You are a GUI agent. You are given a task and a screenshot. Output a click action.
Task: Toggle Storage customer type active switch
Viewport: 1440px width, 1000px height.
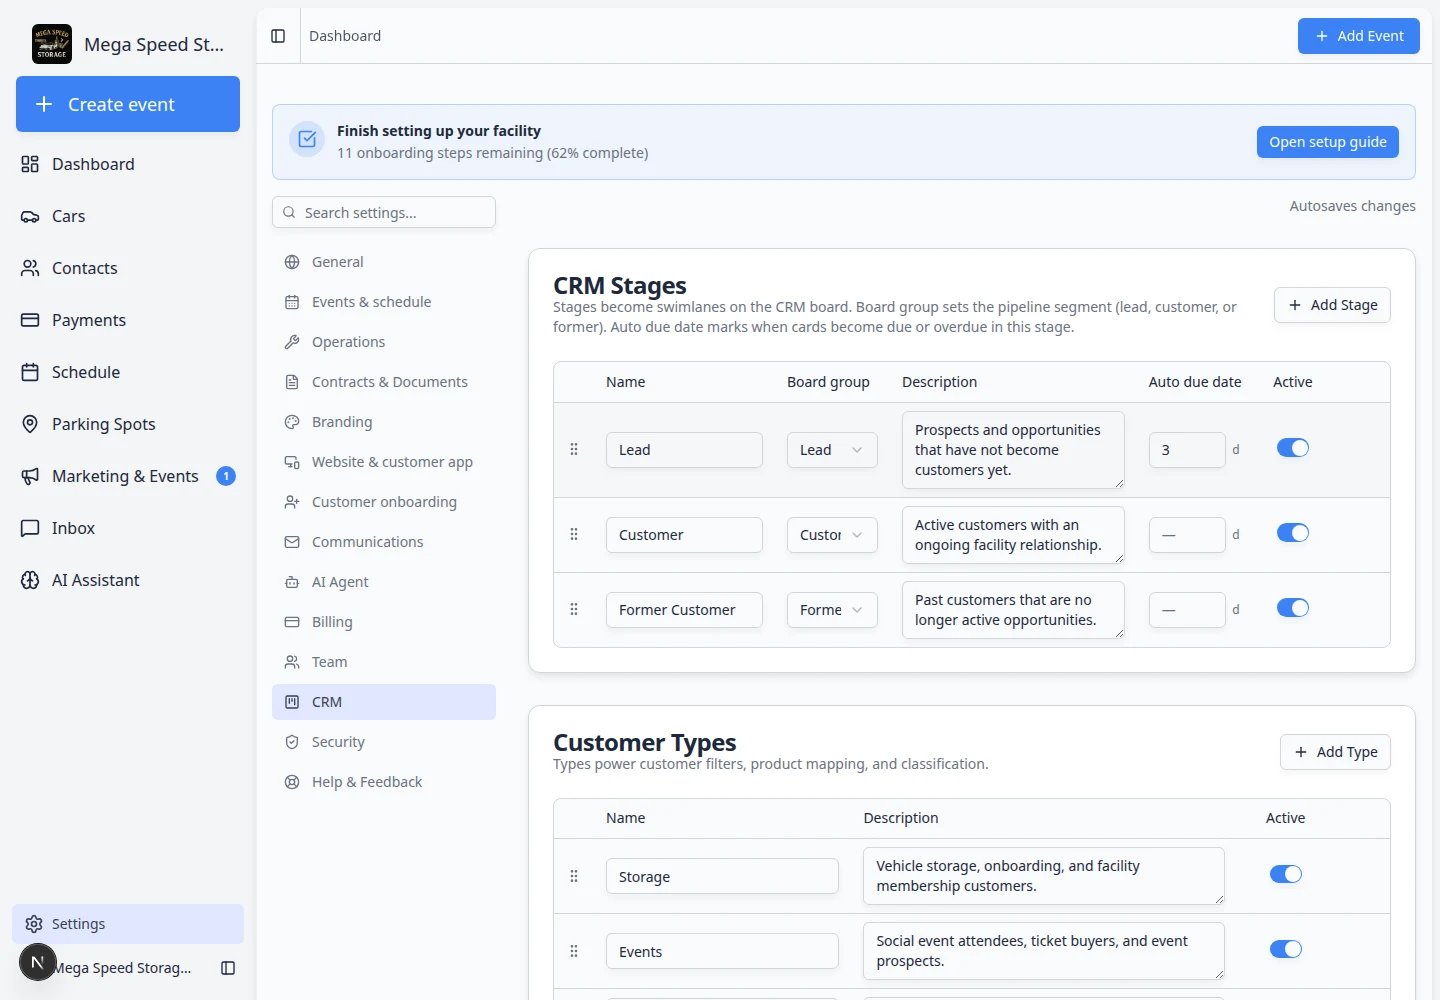click(x=1286, y=874)
